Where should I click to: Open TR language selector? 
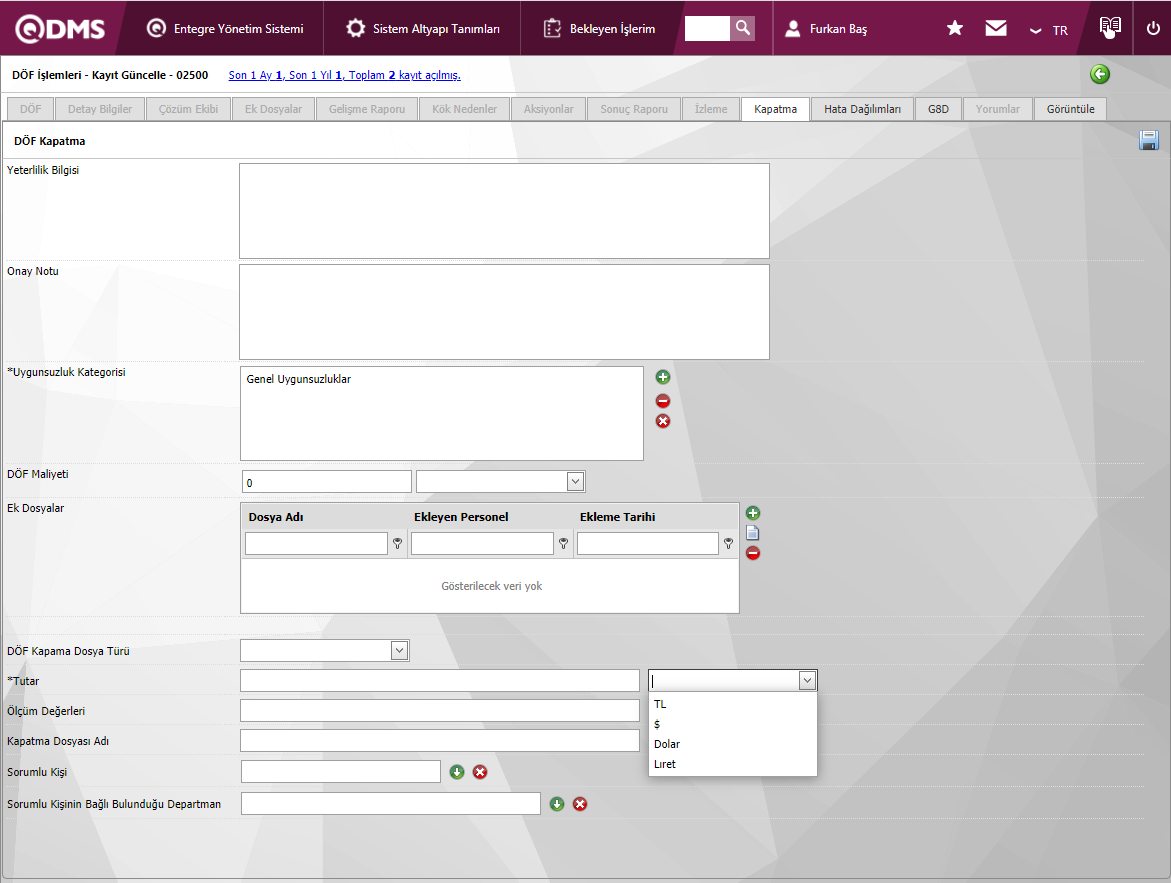point(1049,31)
